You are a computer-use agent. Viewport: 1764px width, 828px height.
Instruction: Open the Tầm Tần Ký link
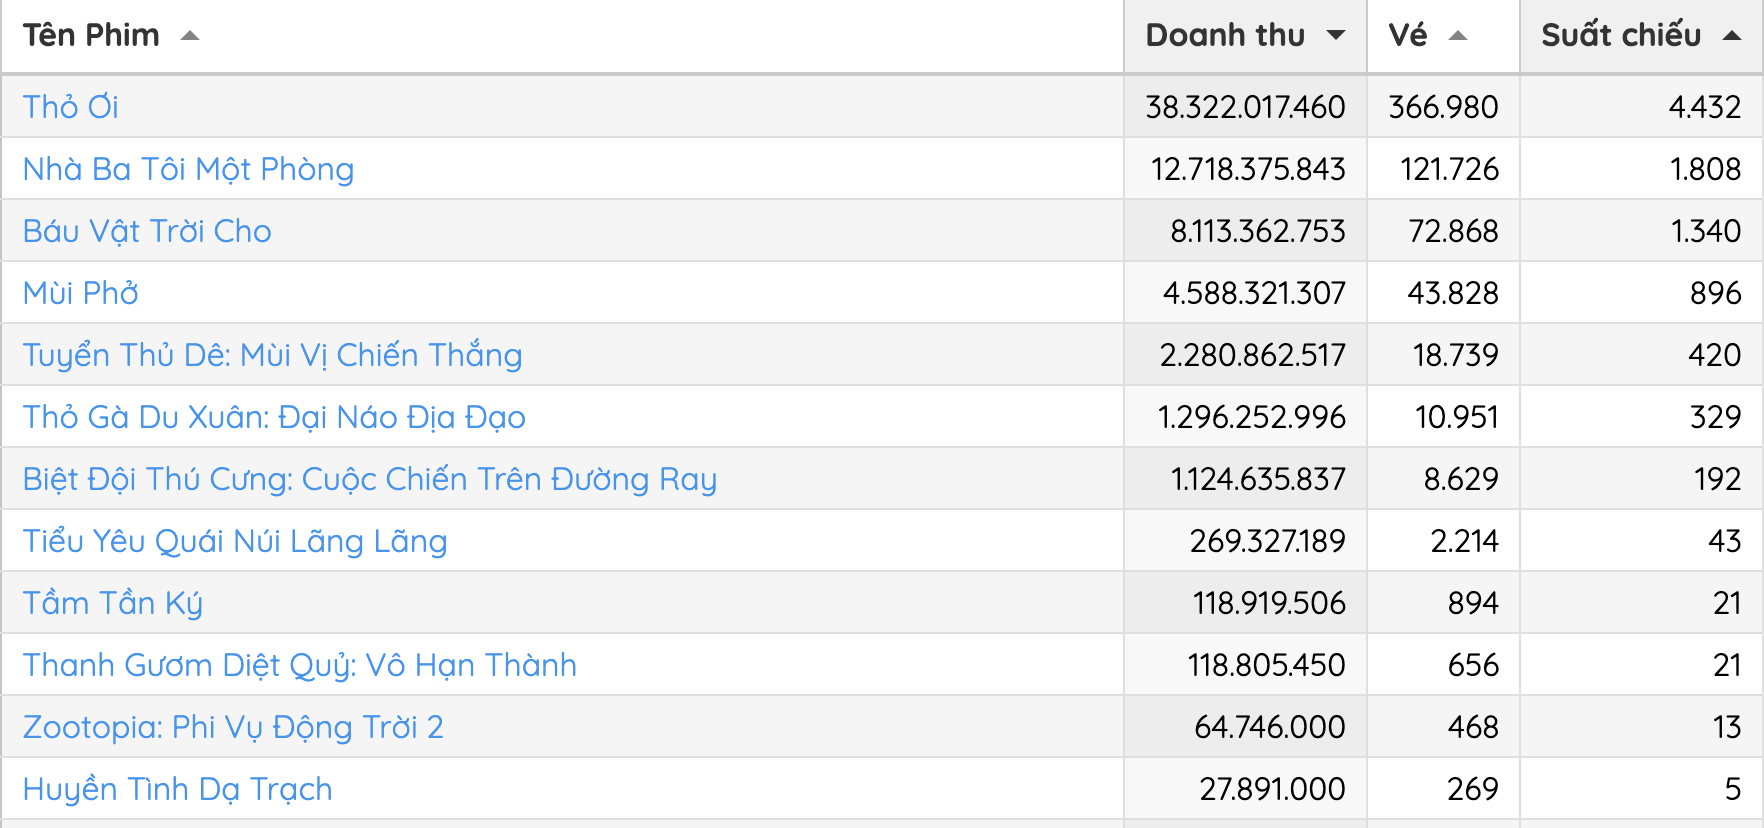point(113,603)
